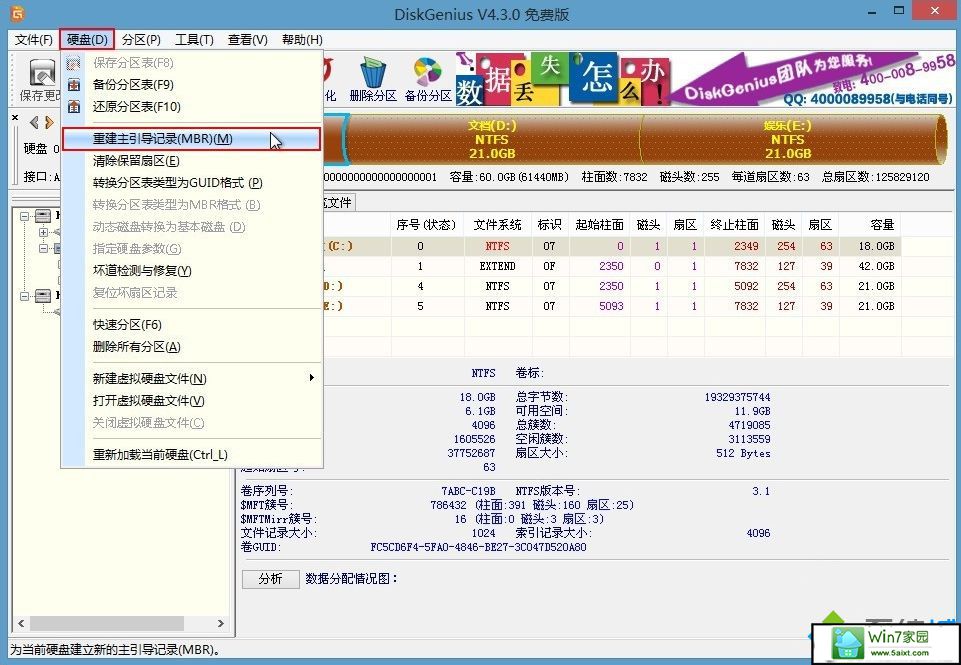Open the 工具(T) menu
The height and width of the screenshot is (665, 961).
[194, 40]
